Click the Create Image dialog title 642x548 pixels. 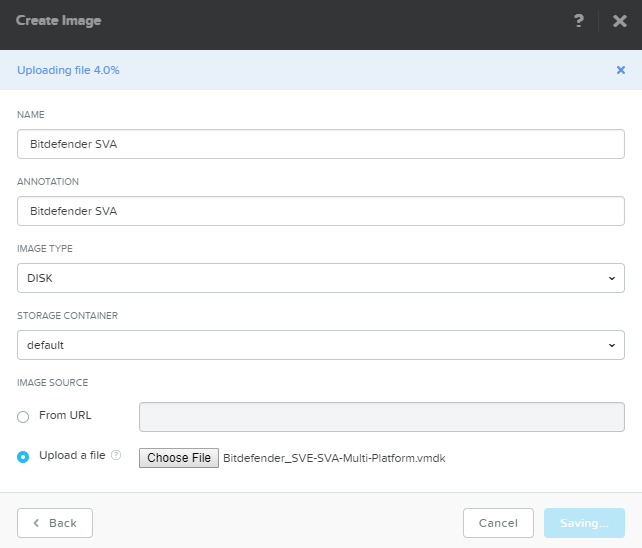pos(58,21)
